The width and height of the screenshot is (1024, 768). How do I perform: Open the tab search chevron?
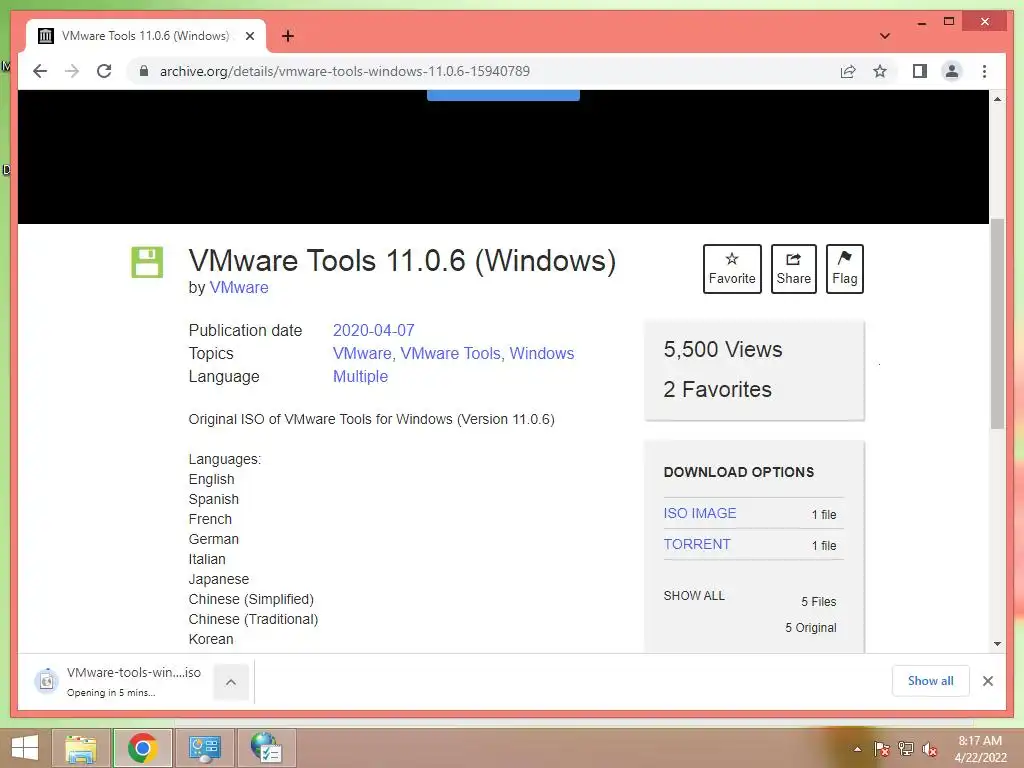pyautogui.click(x=884, y=36)
